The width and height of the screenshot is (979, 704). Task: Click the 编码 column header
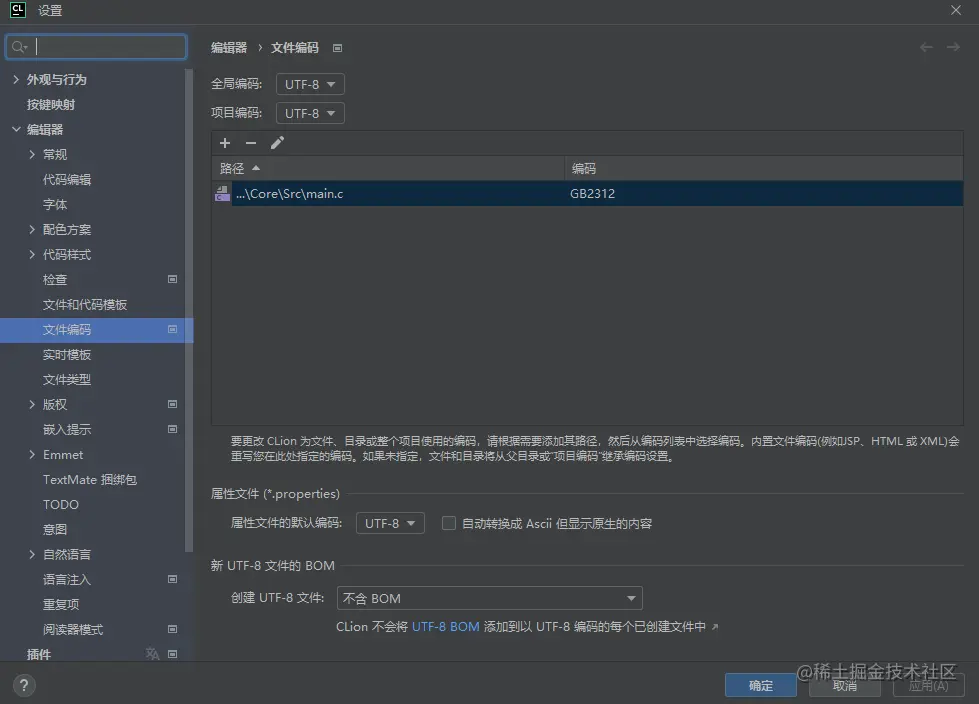click(764, 169)
